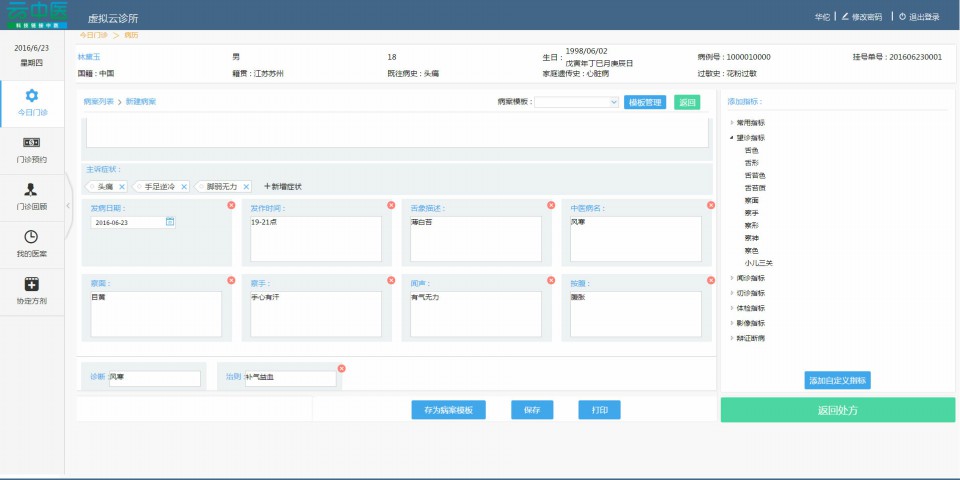Click 添加自定义指标 button
The image size is (960, 480).
(838, 380)
